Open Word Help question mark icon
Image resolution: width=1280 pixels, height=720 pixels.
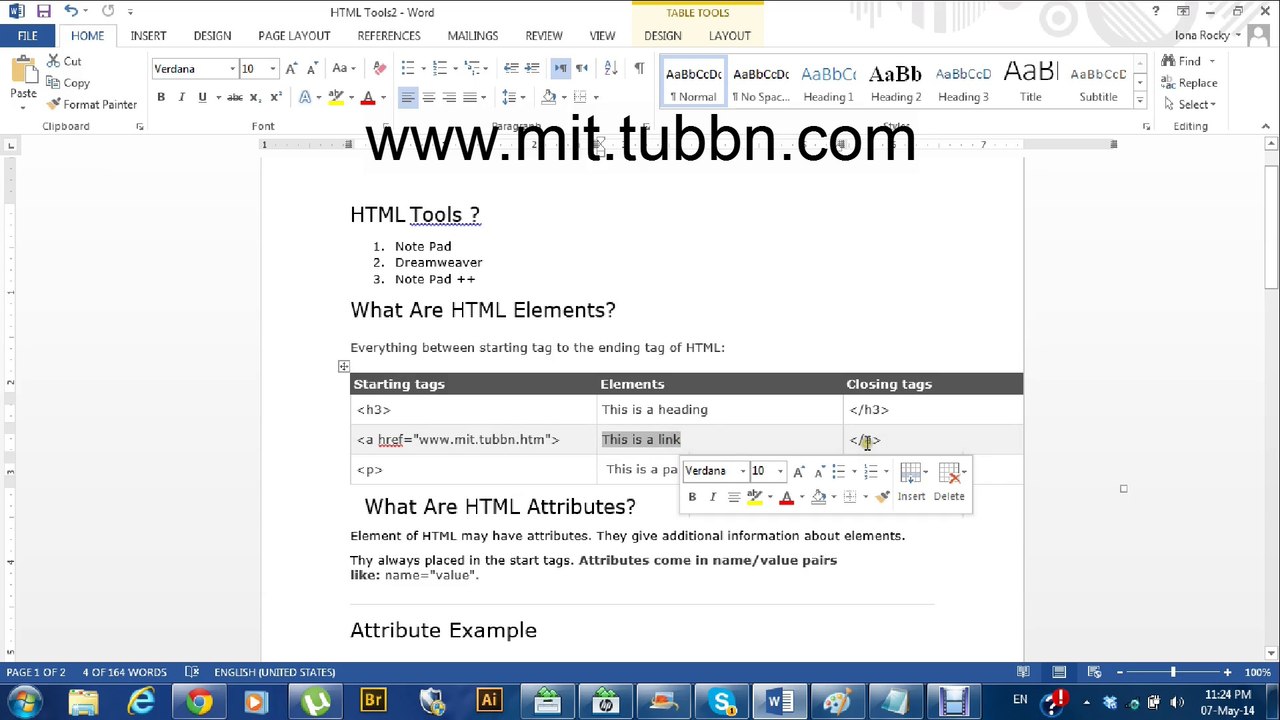1155,12
